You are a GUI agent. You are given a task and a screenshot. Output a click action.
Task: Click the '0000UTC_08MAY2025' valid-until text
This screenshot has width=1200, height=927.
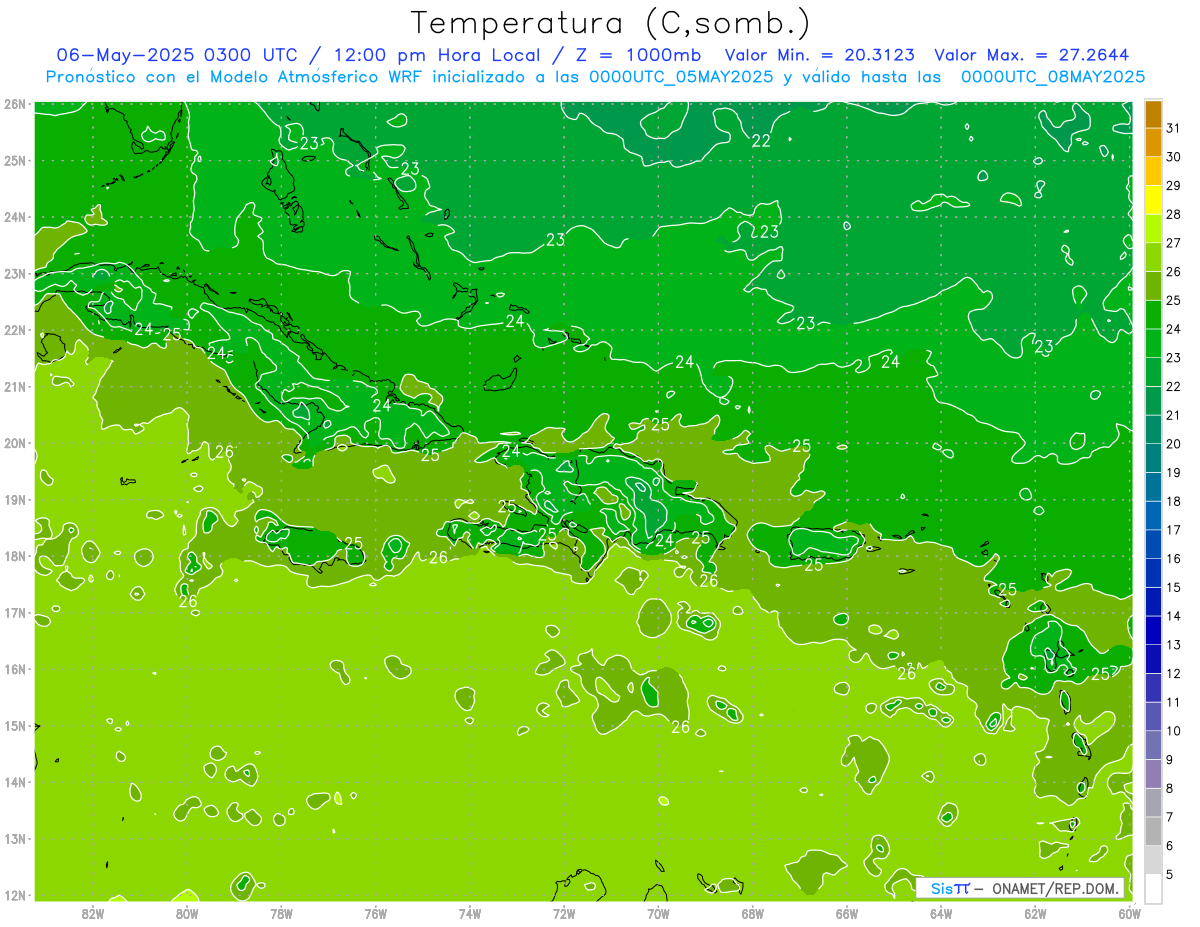click(1053, 76)
